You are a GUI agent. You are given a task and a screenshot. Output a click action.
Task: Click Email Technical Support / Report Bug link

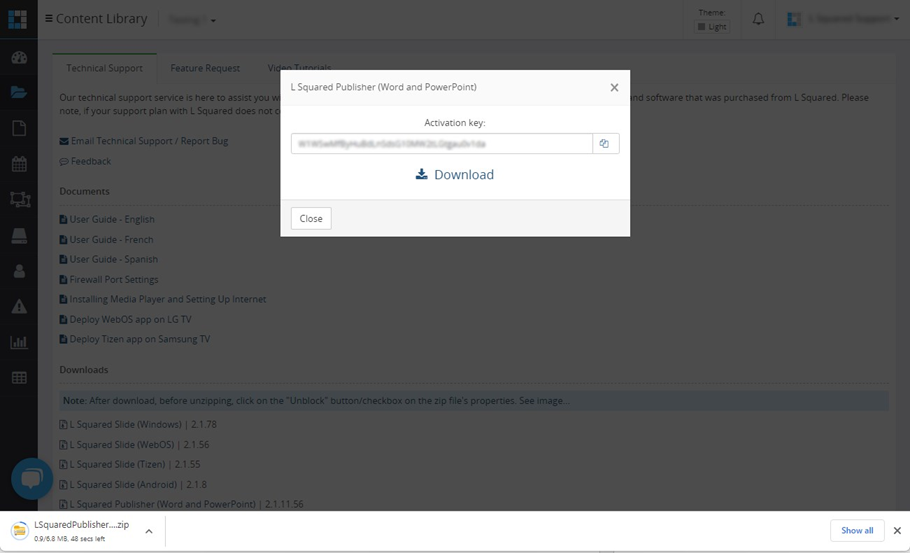[x=149, y=141]
